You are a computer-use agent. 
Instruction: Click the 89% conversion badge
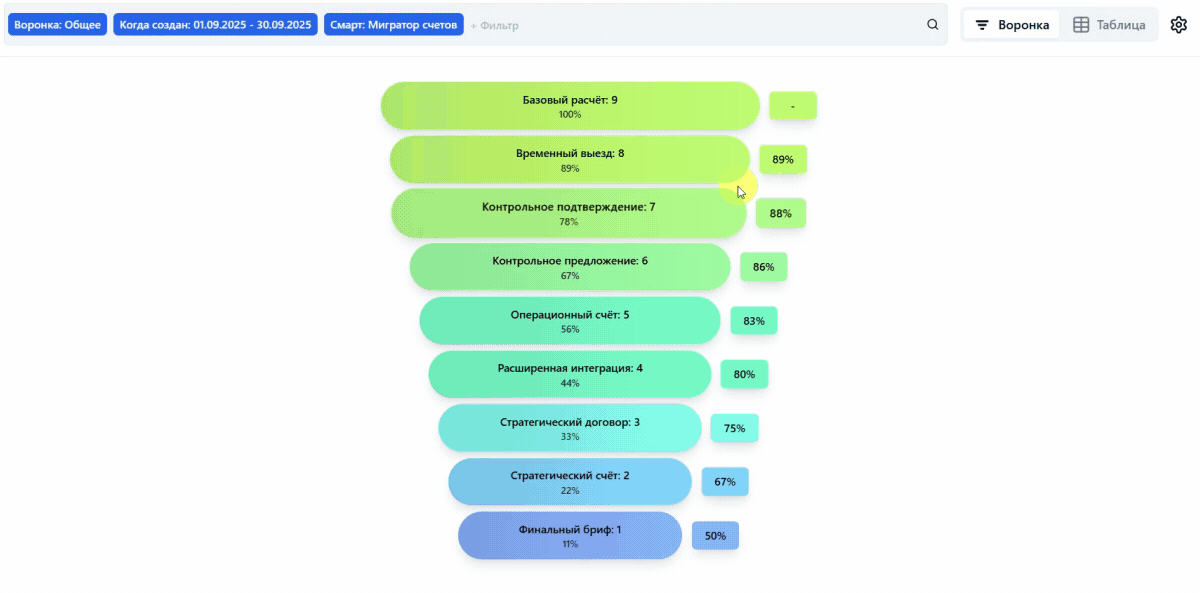tap(783, 160)
